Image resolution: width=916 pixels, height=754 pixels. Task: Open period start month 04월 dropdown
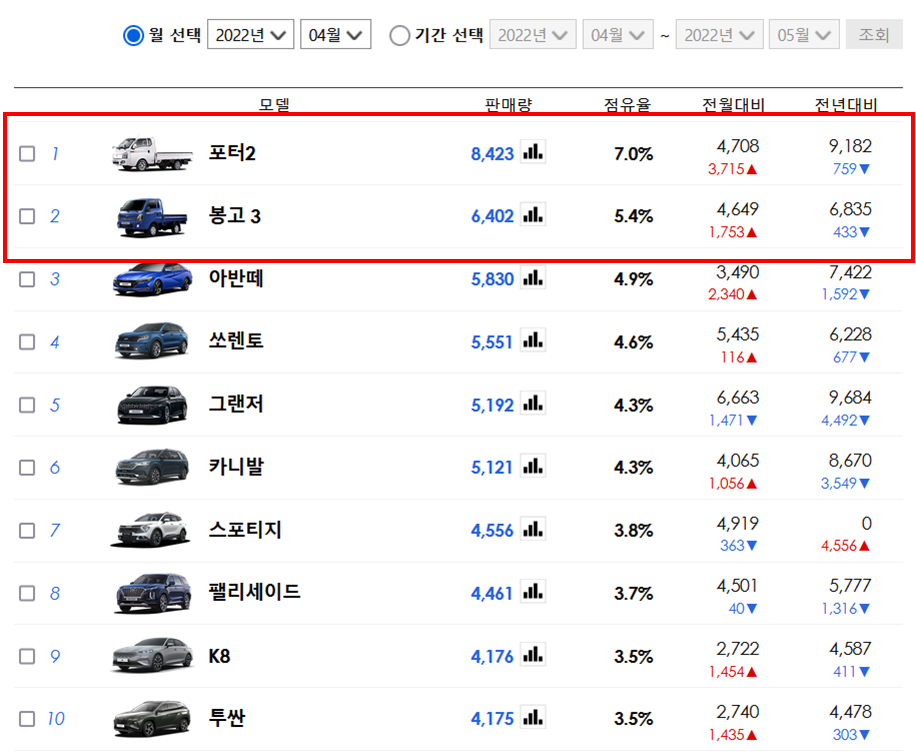[618, 34]
